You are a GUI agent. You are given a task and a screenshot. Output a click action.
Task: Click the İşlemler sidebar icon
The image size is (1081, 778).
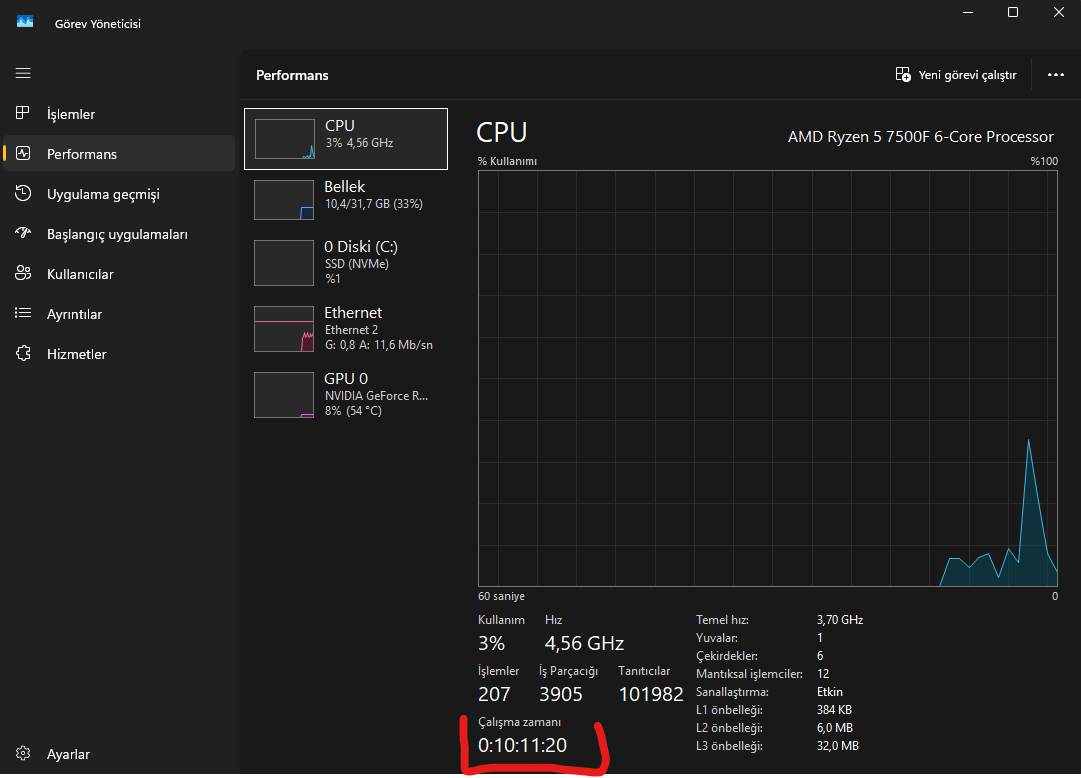(23, 113)
